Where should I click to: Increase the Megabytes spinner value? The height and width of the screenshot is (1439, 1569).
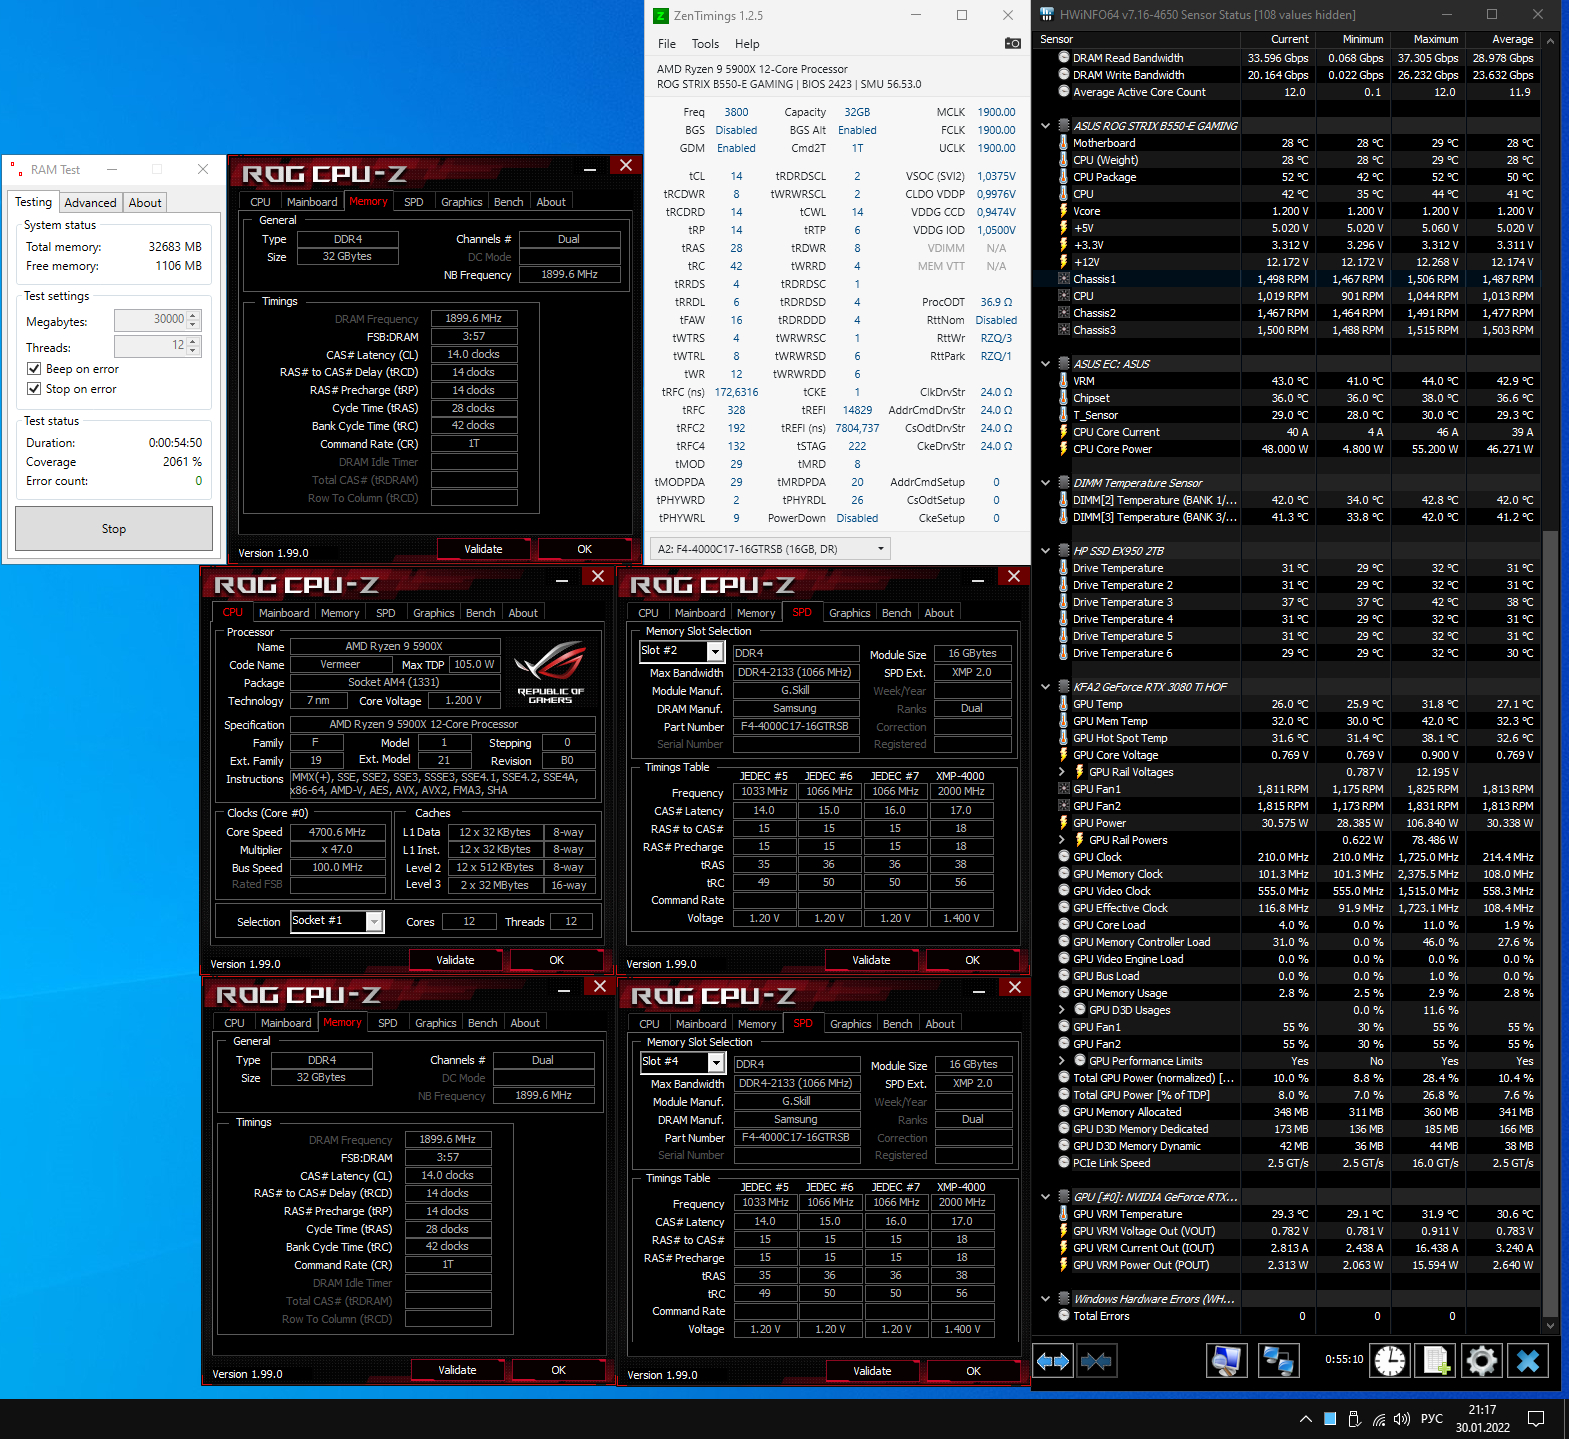click(193, 315)
